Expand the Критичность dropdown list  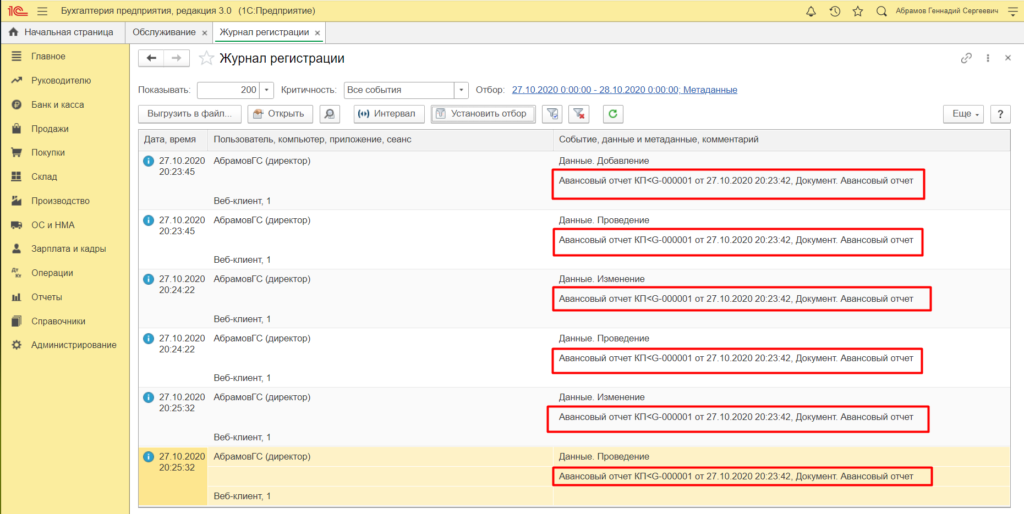coord(463,90)
